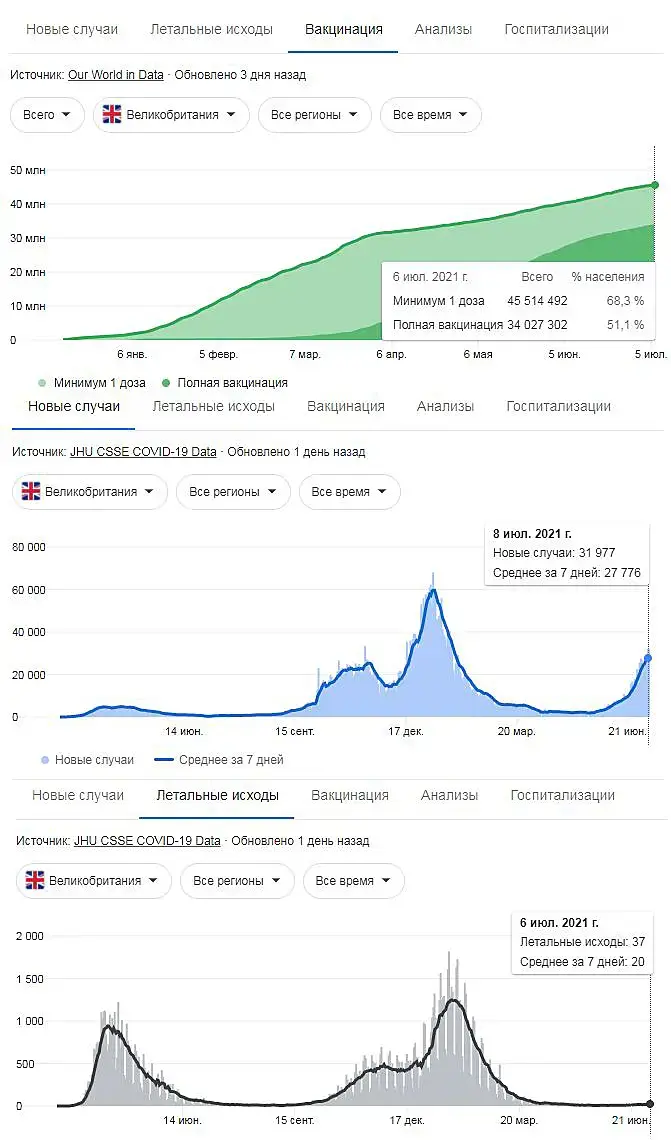This screenshot has height=1140, width=671.
Task: Click the UK flag above the deaths chart
Action: click(x=35, y=881)
